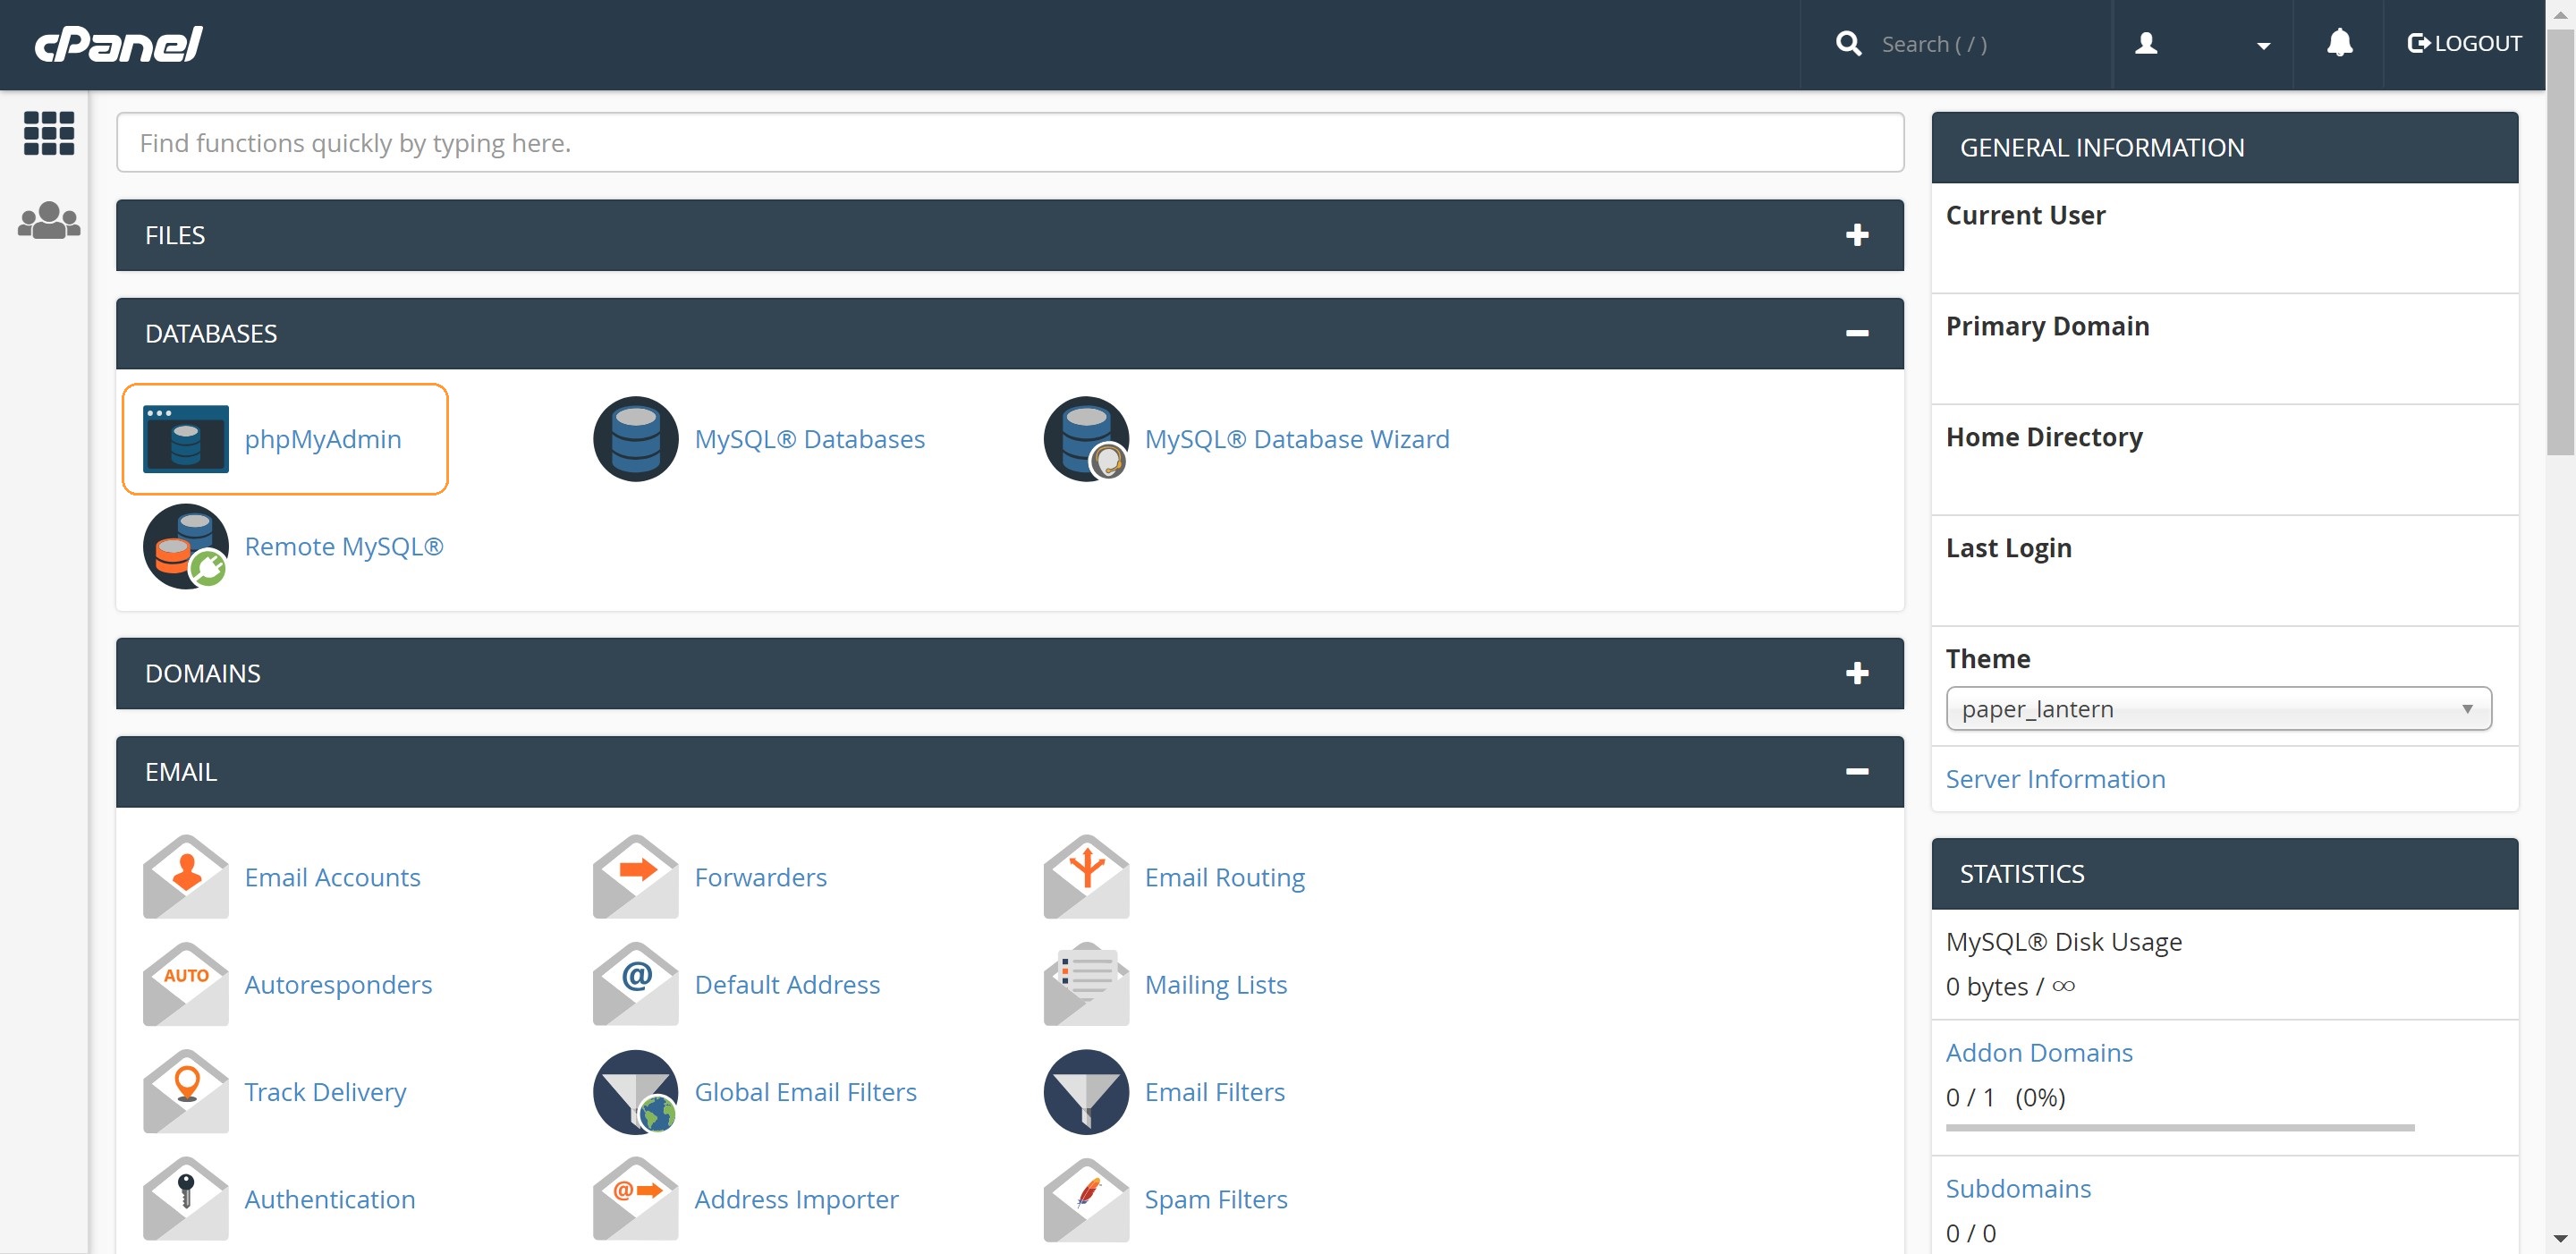This screenshot has width=2576, height=1254.
Task: Open the Default Address link text
Action: pyautogui.click(x=788, y=984)
